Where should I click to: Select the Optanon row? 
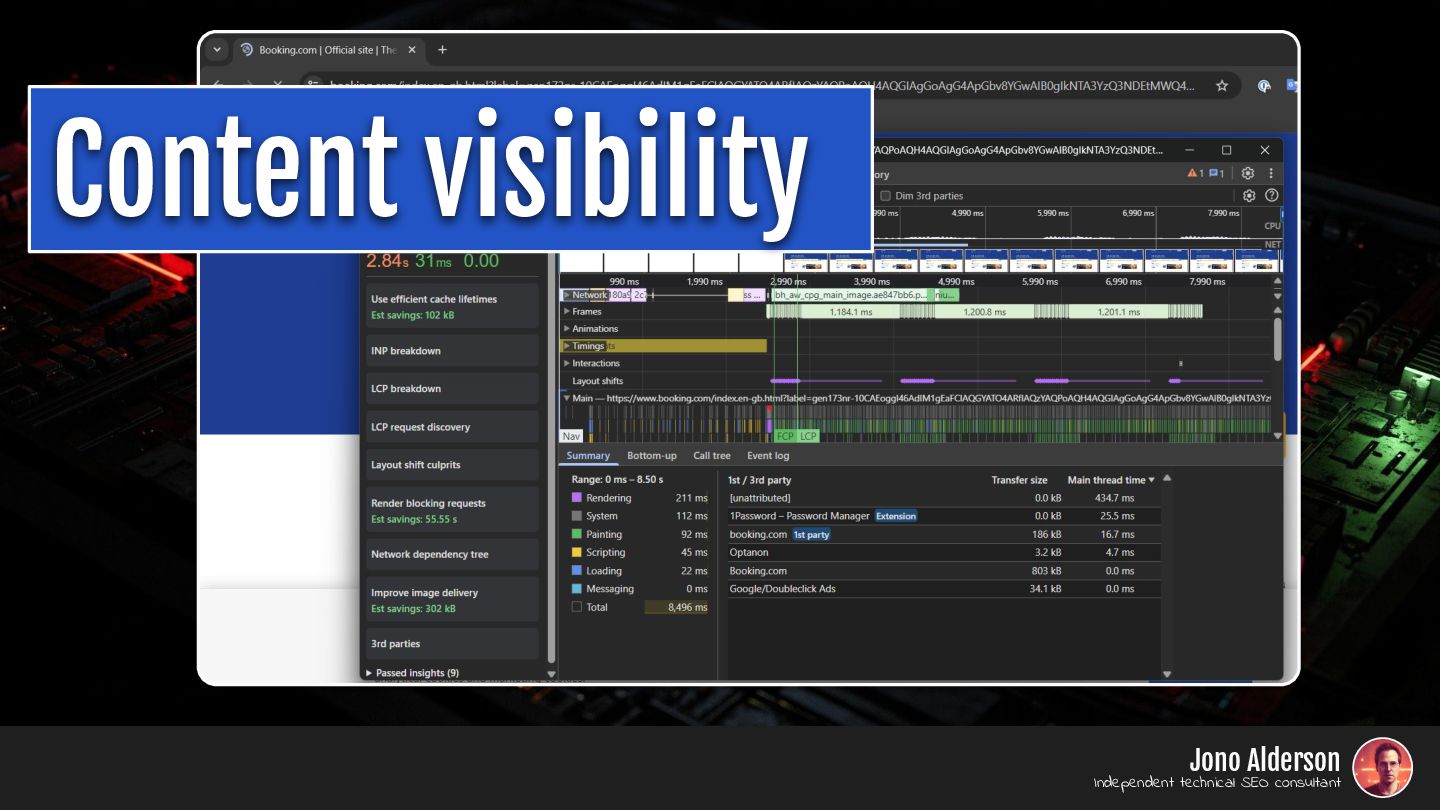944,553
